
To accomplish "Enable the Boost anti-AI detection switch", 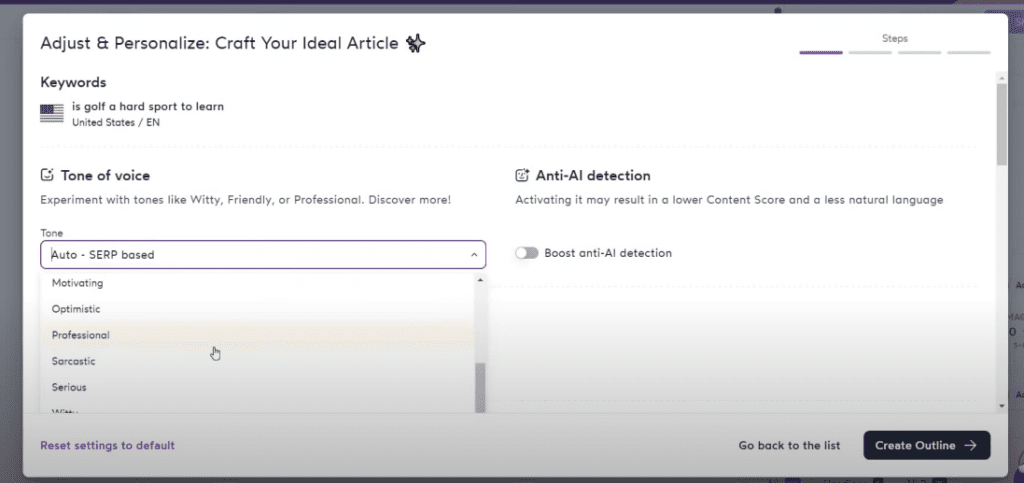I will 526,253.
